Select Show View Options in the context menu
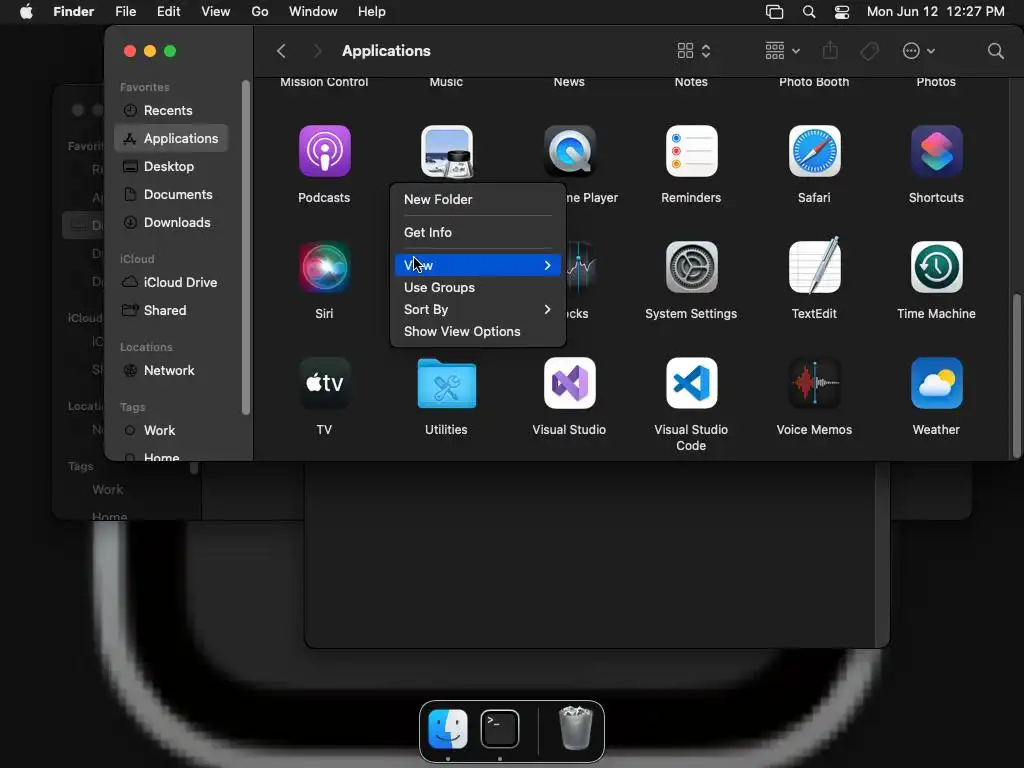The image size is (1024, 768). click(x=478, y=332)
